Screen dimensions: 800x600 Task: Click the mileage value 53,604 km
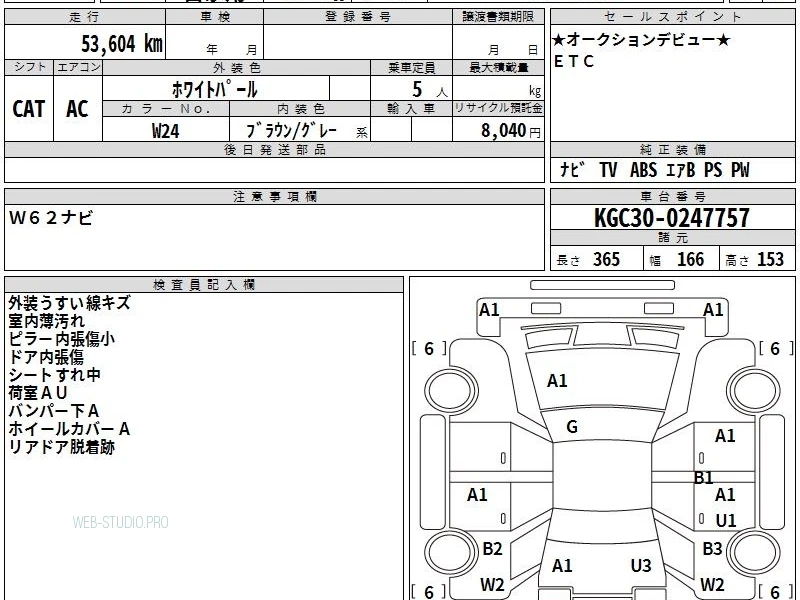tap(122, 44)
